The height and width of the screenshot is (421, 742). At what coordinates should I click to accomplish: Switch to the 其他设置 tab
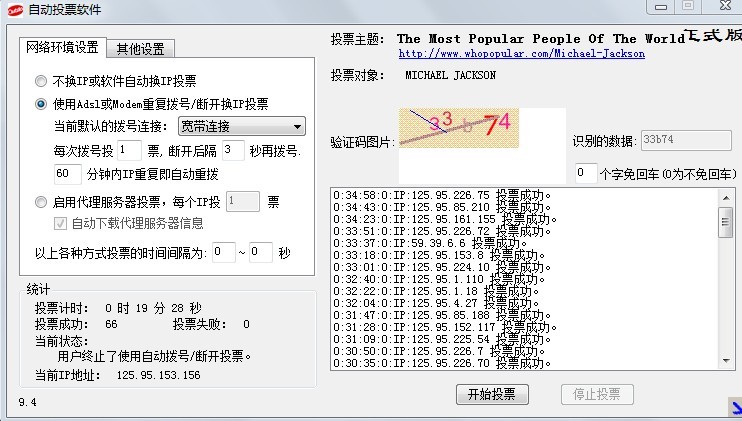(x=142, y=48)
